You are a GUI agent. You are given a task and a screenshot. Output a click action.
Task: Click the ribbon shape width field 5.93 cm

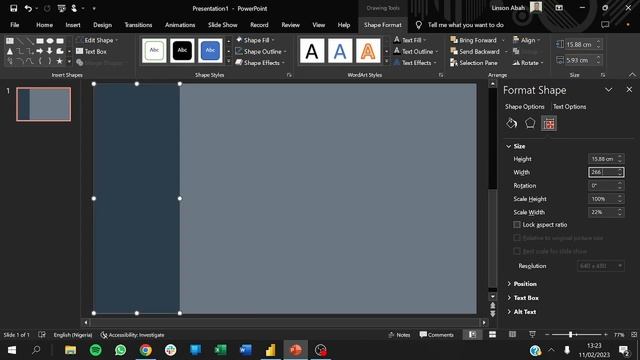click(580, 60)
